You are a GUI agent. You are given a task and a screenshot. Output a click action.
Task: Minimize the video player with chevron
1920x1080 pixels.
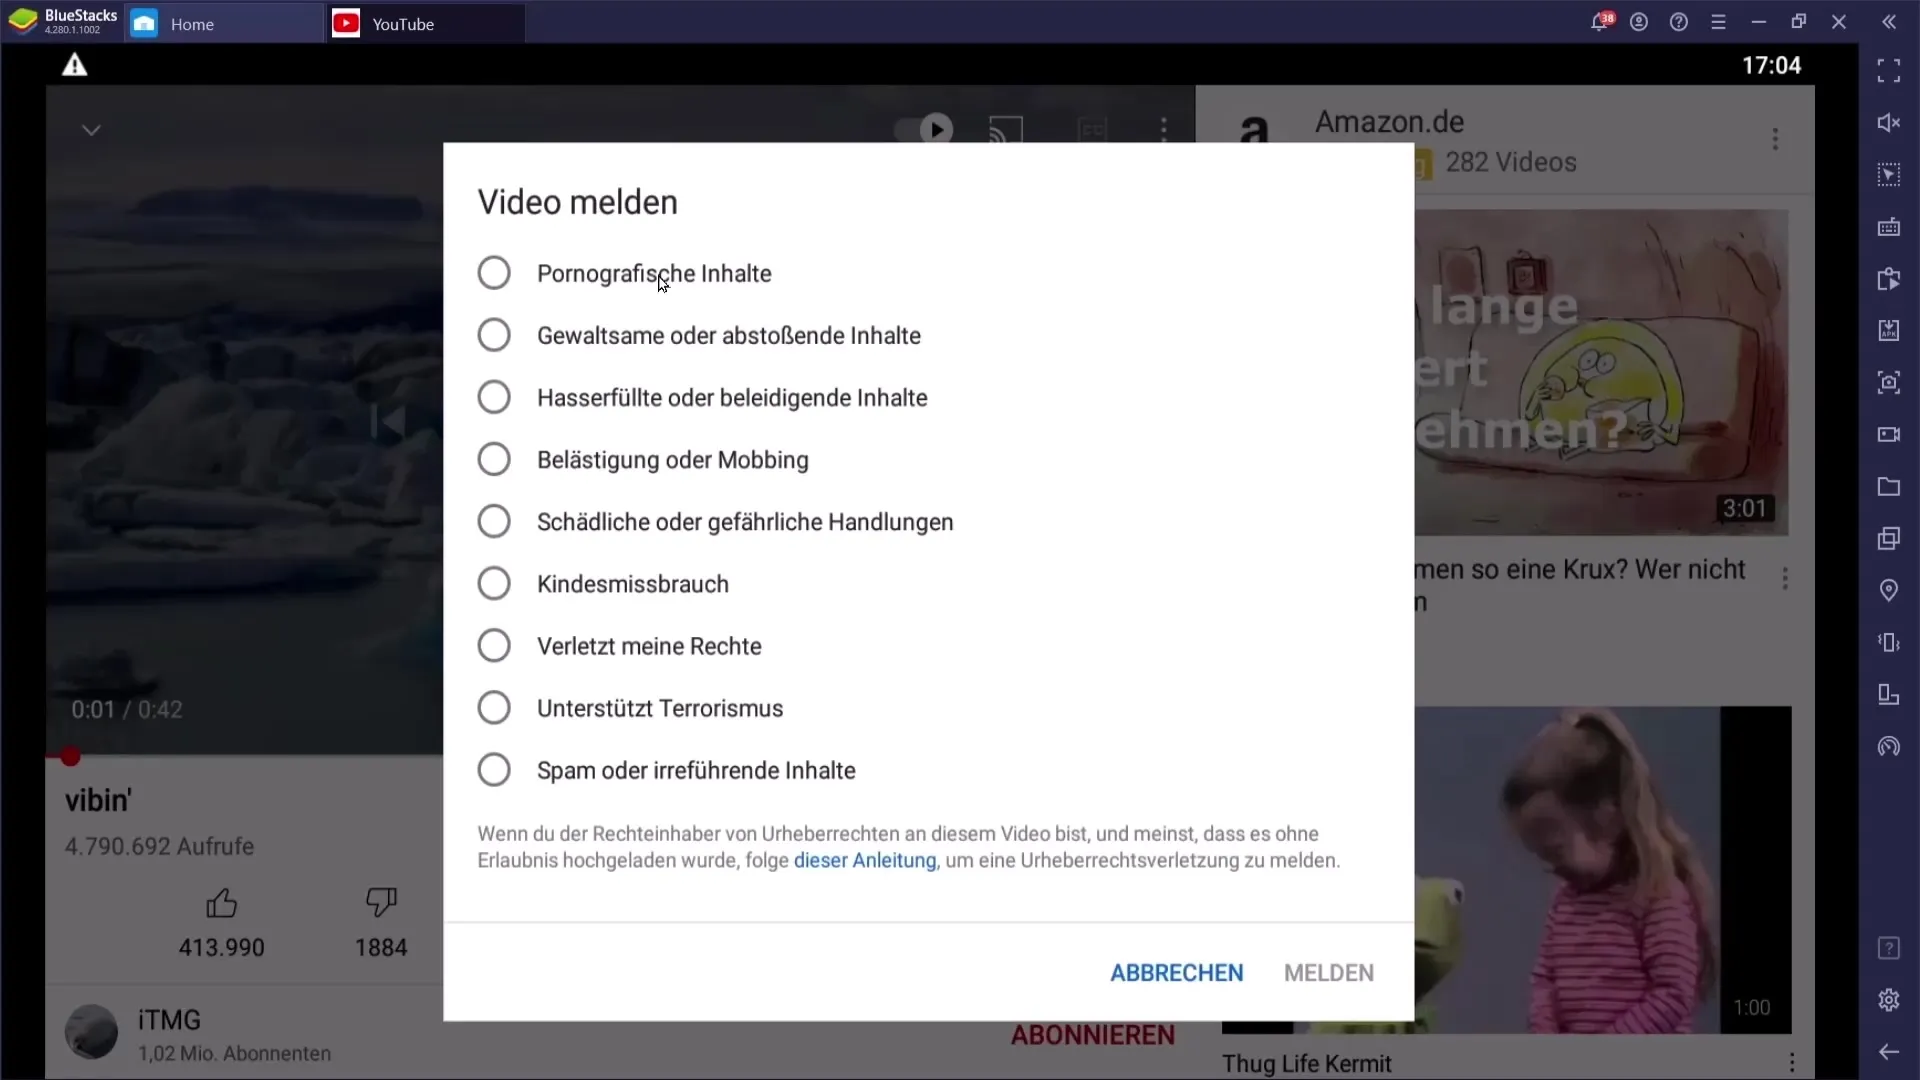(91, 130)
